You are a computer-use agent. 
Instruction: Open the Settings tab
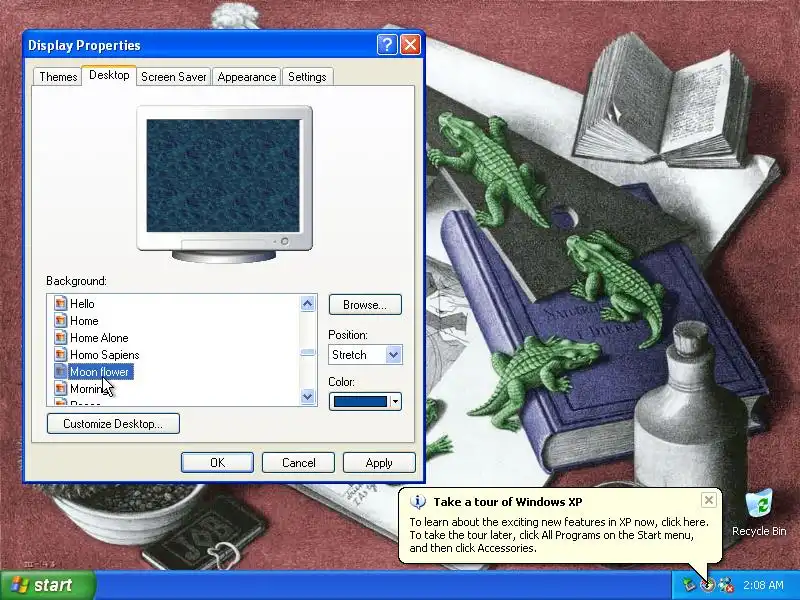click(x=307, y=77)
